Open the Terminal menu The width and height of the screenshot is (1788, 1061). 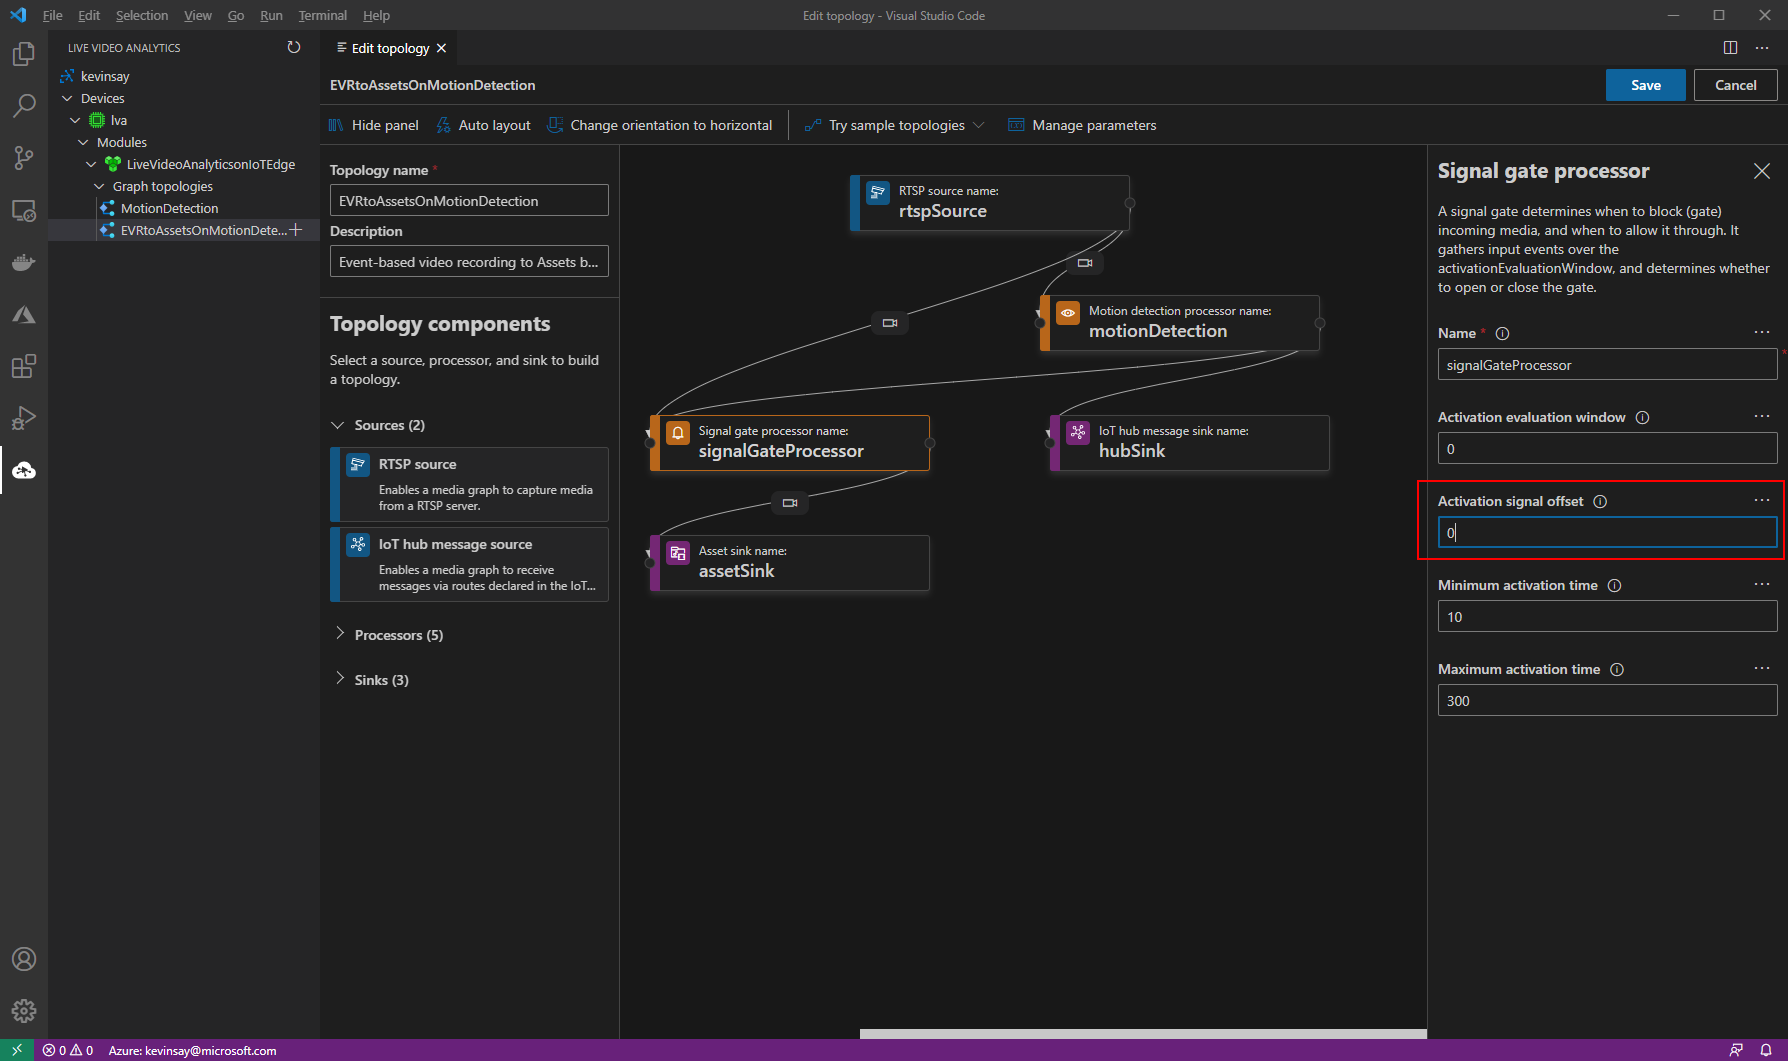click(322, 15)
